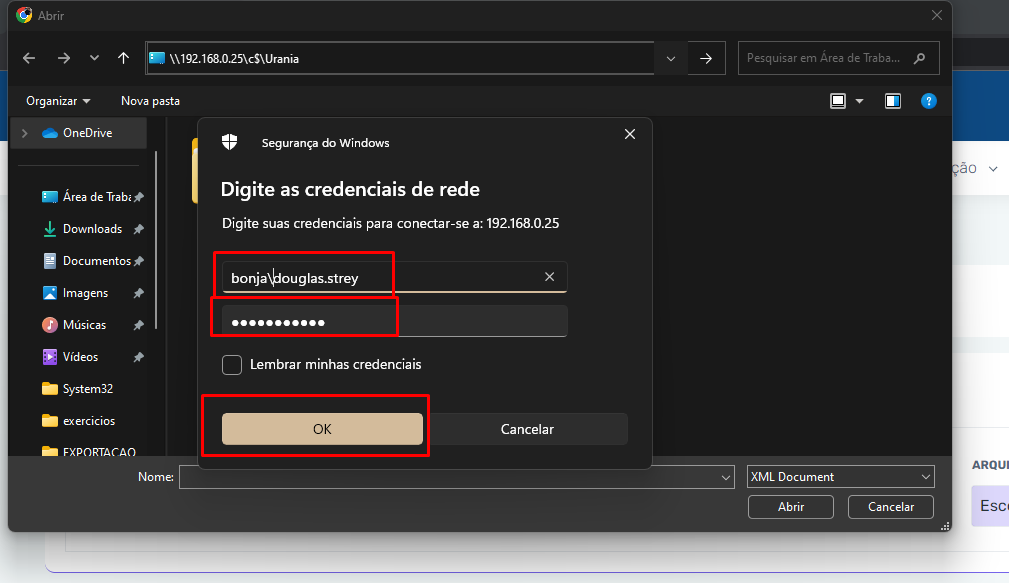Toggle the preview pane icon
The image size is (1009, 583).
click(893, 101)
